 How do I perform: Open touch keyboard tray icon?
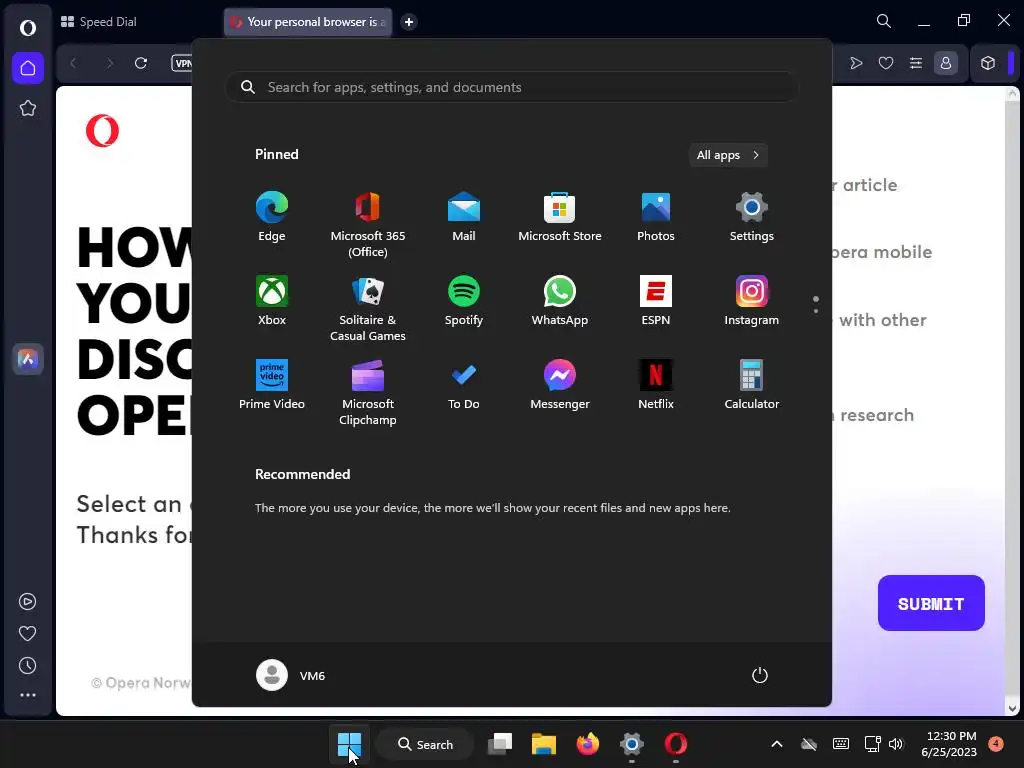[841, 744]
